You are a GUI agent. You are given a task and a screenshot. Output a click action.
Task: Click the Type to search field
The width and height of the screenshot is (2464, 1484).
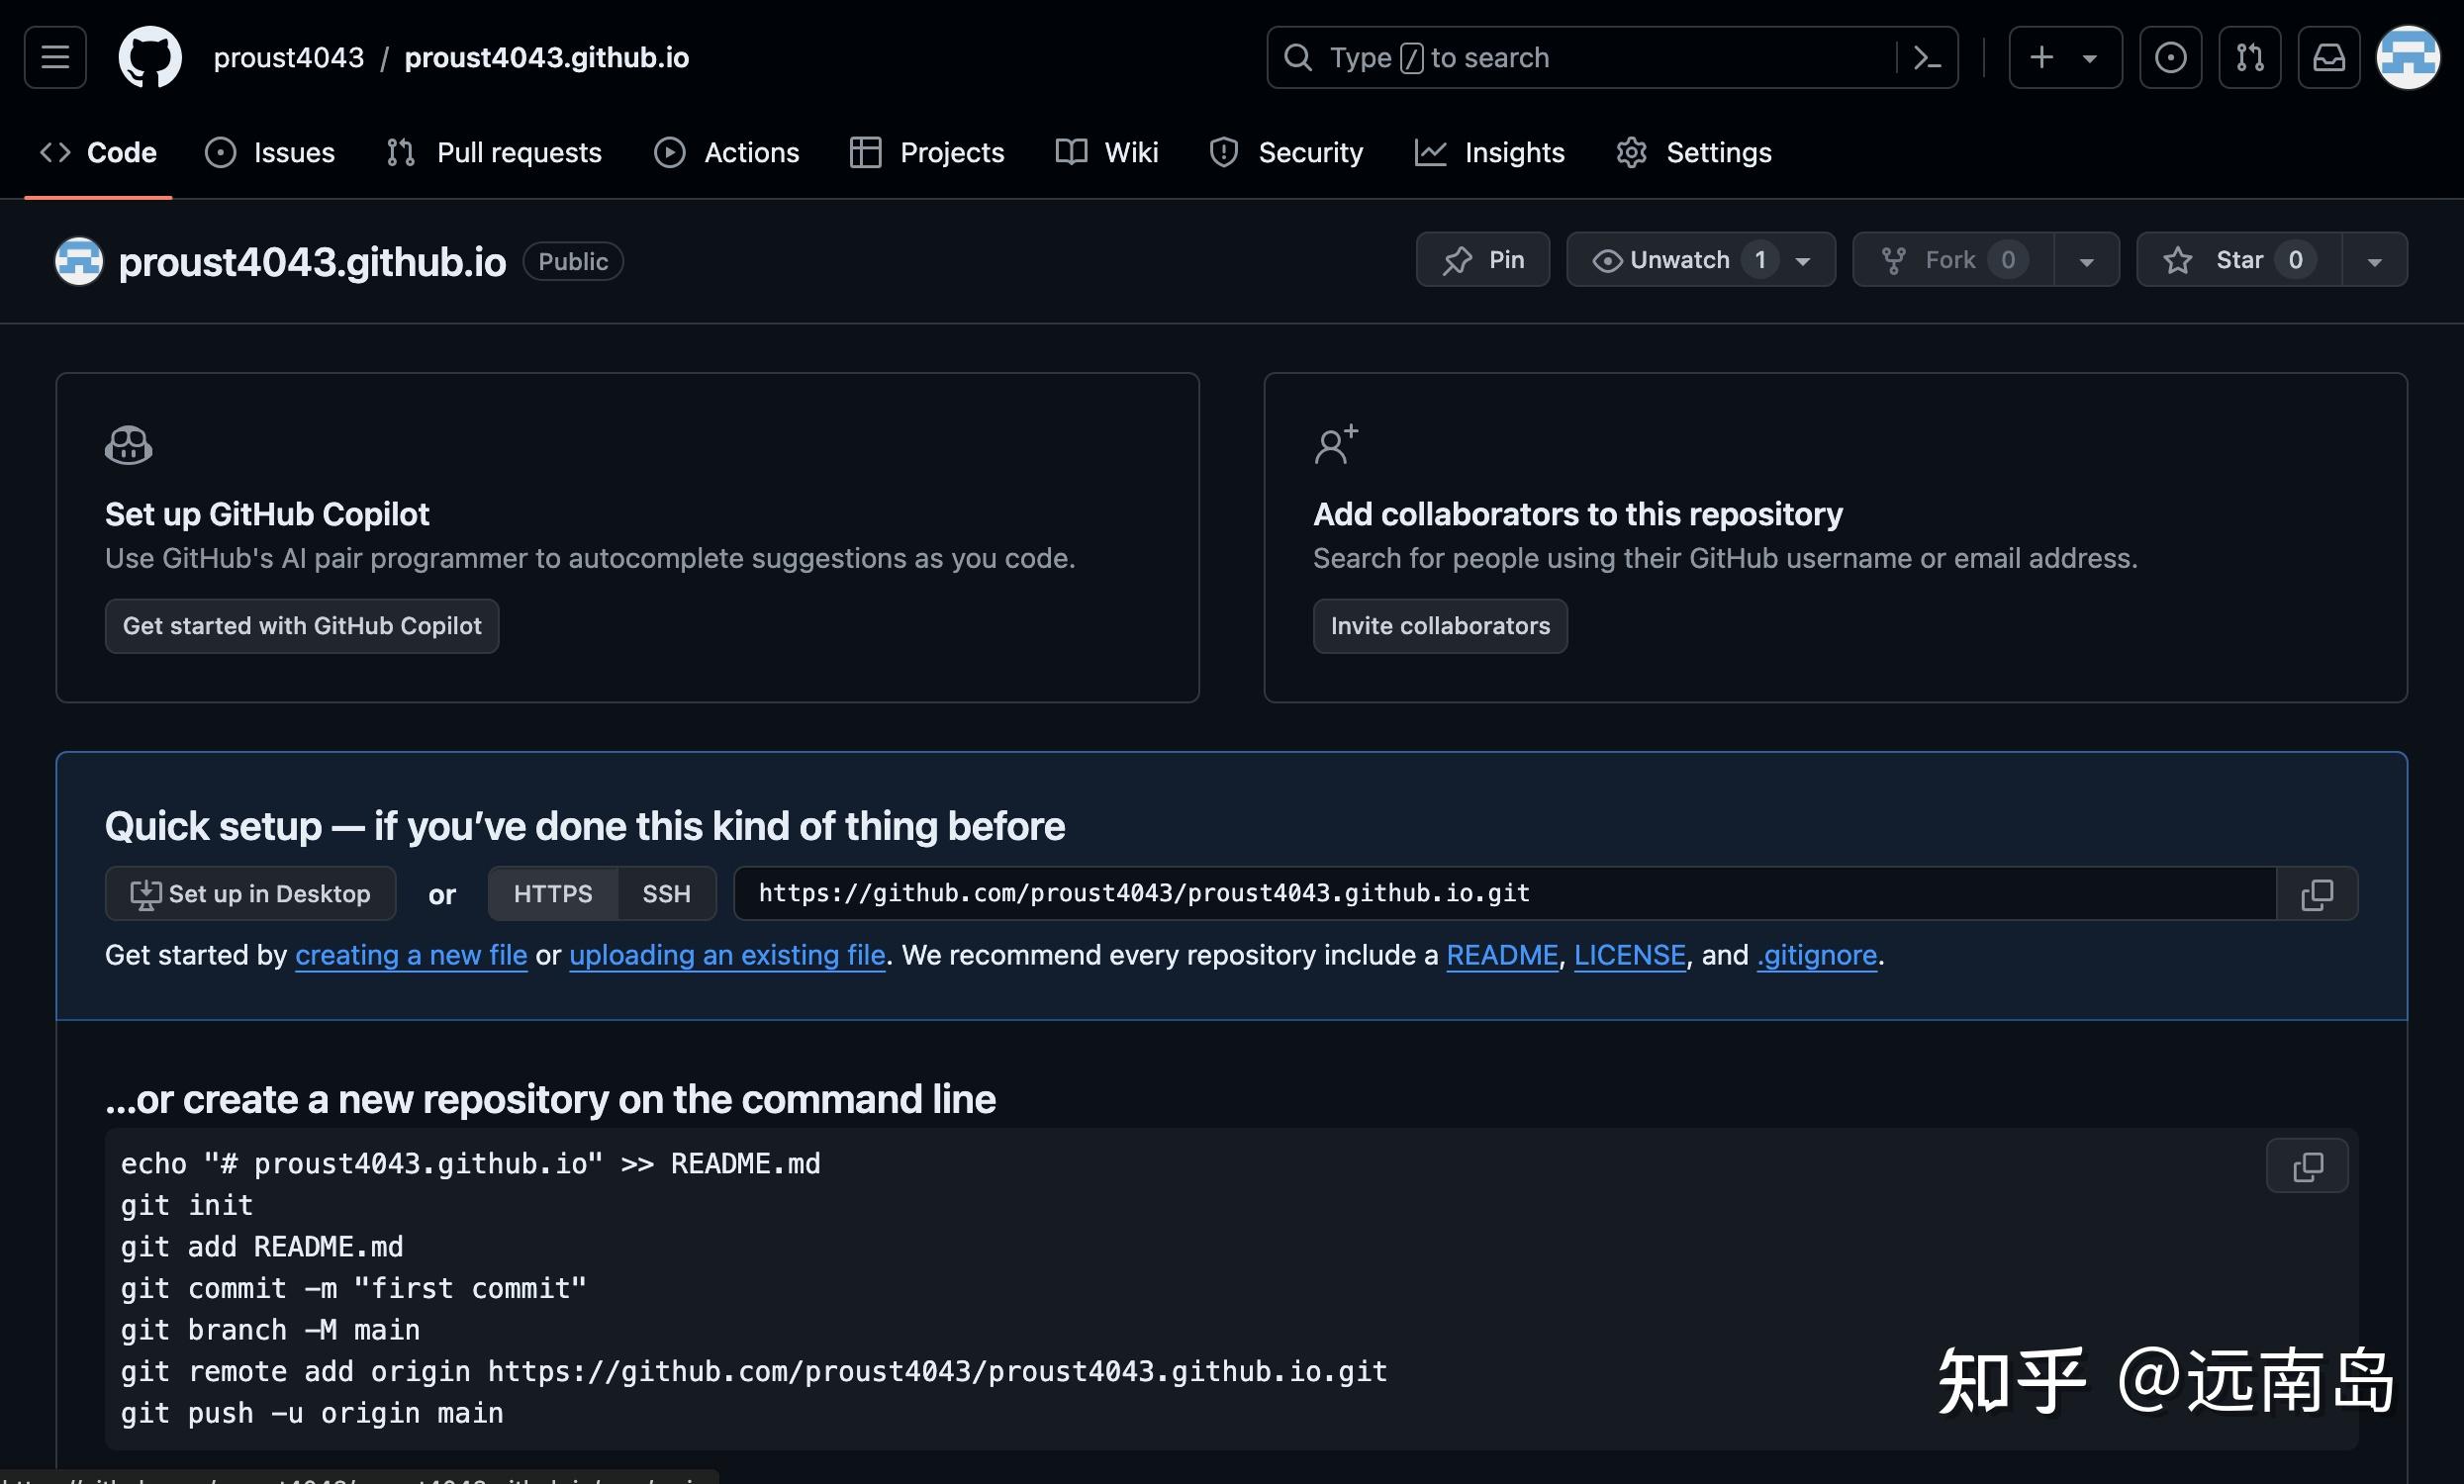click(x=1500, y=57)
